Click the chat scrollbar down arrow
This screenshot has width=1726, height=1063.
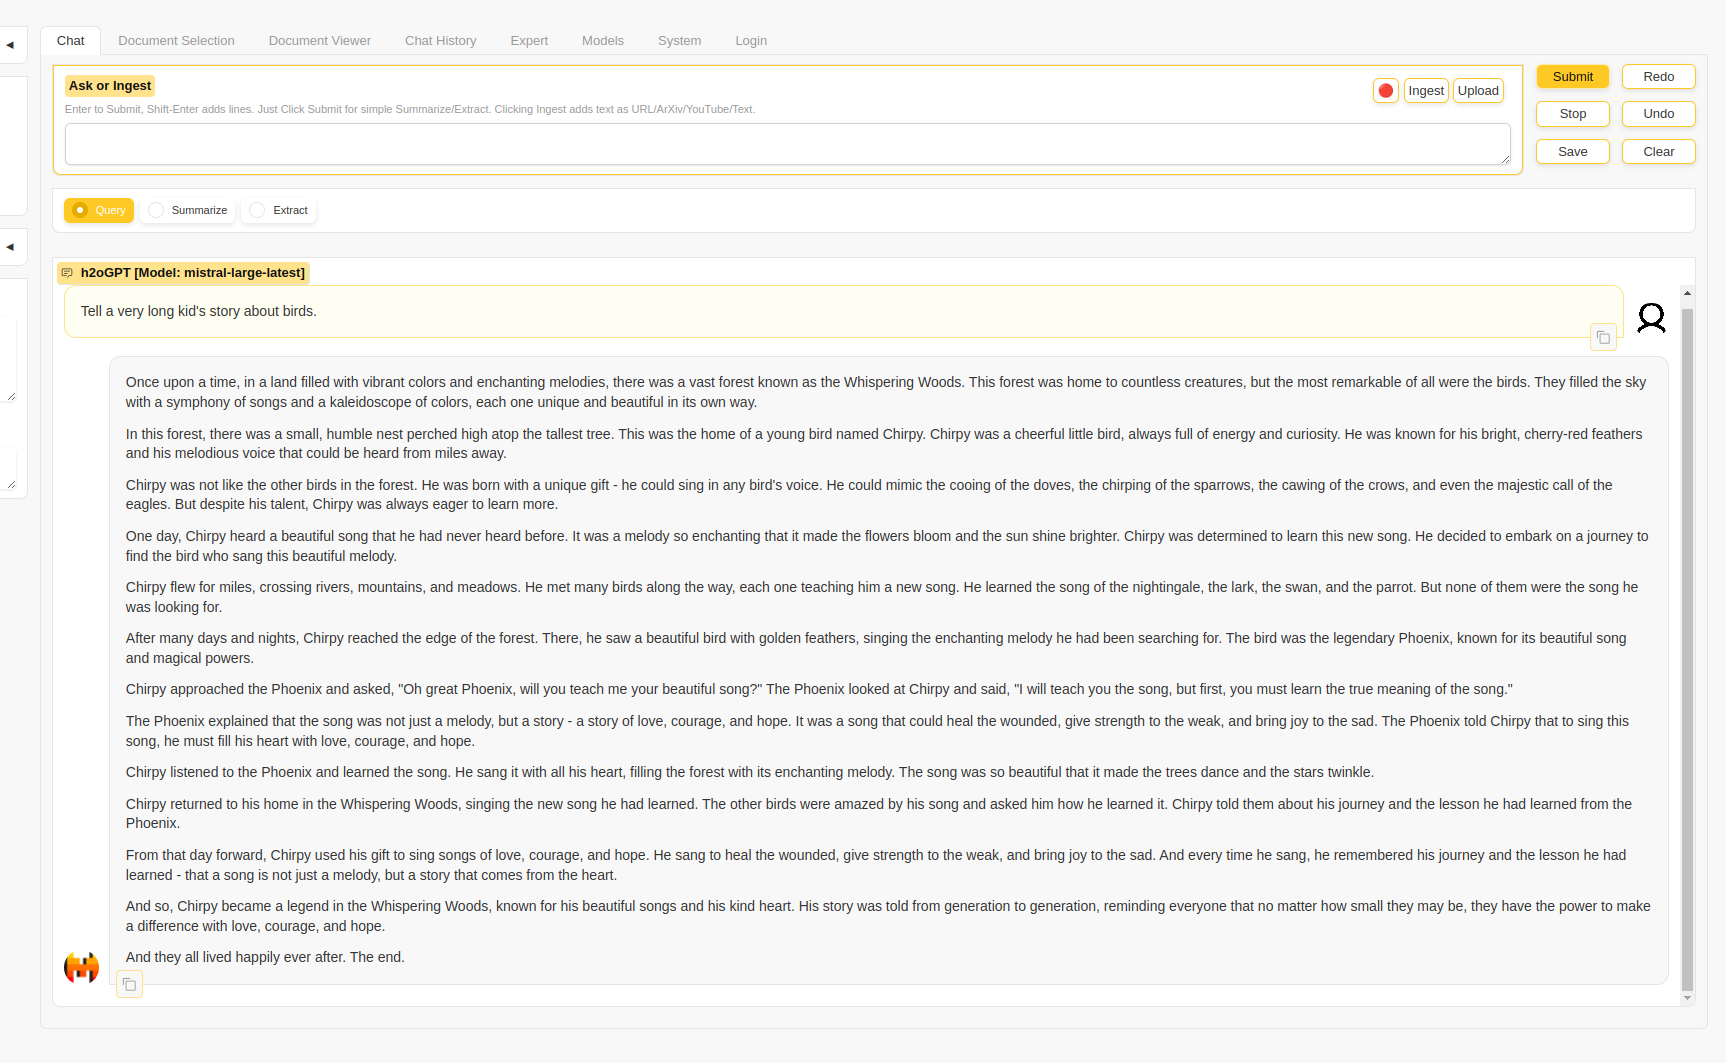tap(1687, 997)
